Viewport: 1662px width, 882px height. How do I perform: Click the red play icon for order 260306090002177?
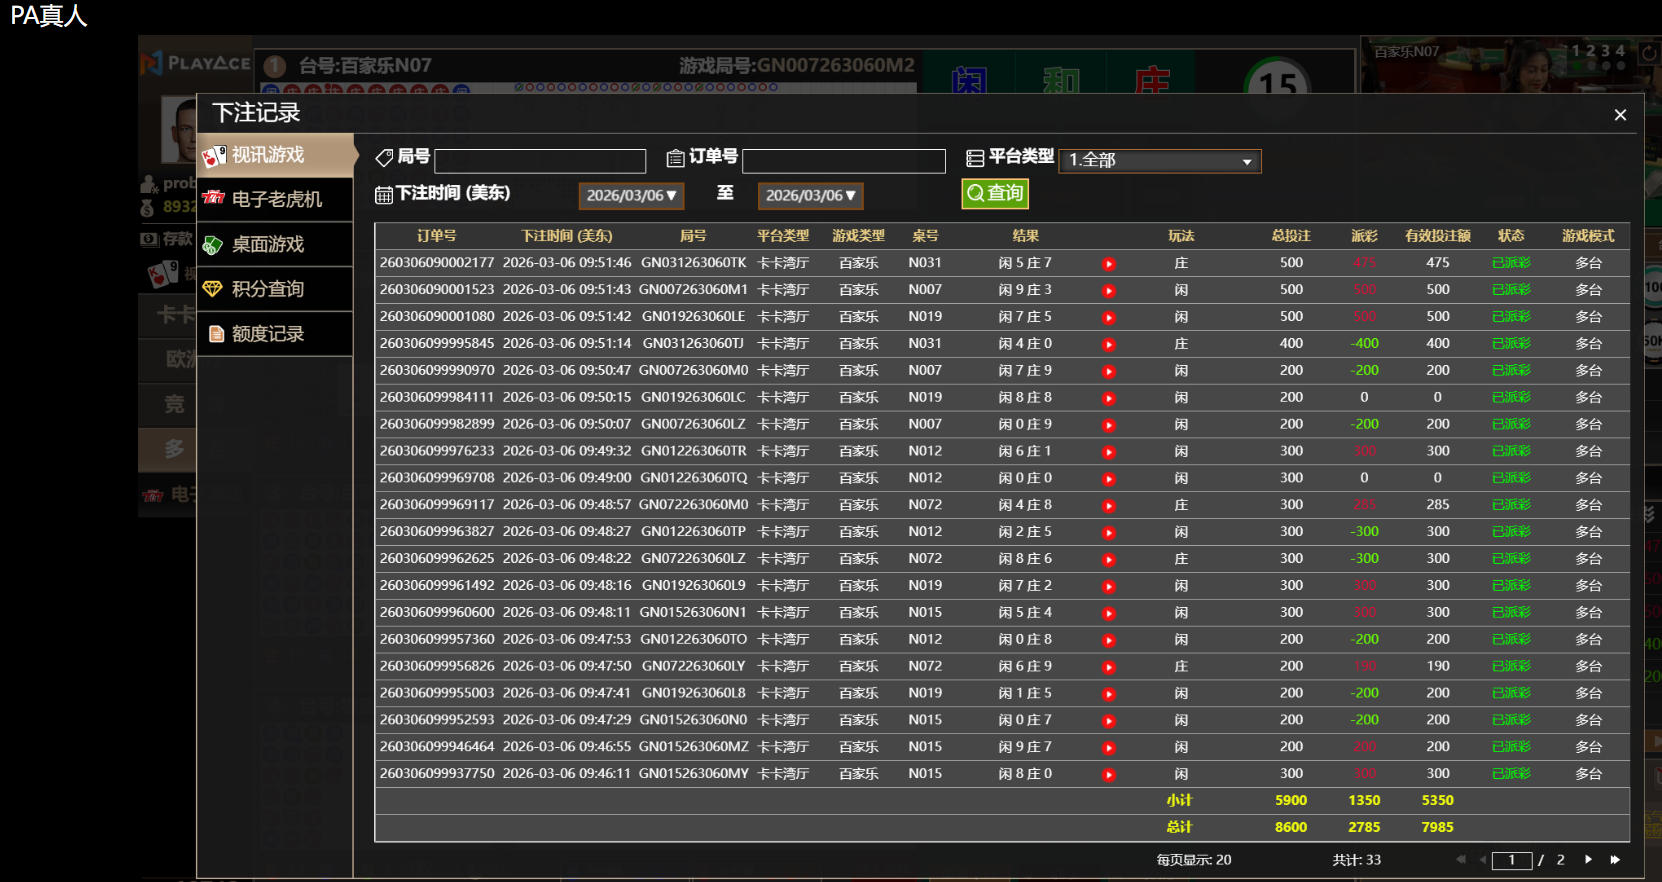click(1108, 264)
